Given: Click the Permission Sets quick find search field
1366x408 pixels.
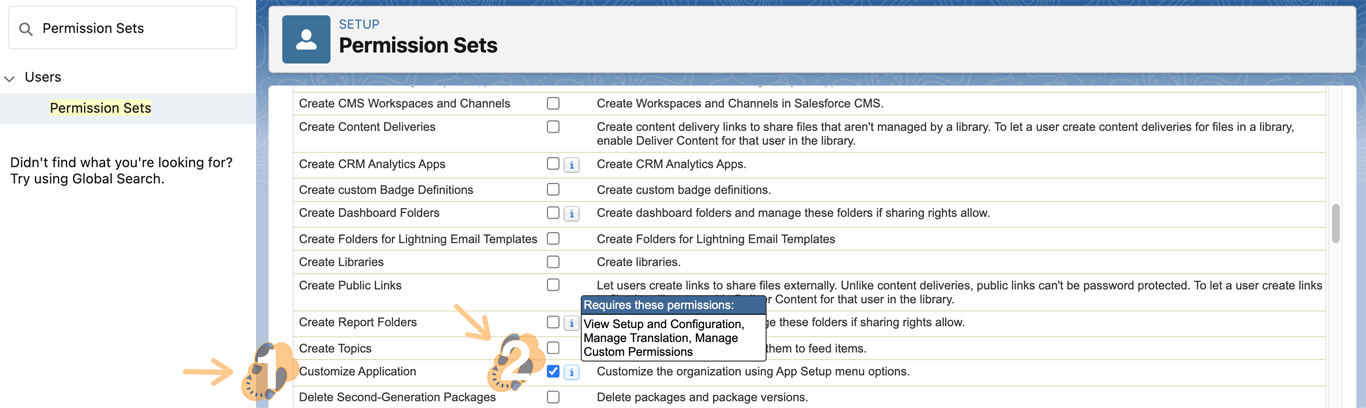Looking at the screenshot, I should [x=135, y=28].
